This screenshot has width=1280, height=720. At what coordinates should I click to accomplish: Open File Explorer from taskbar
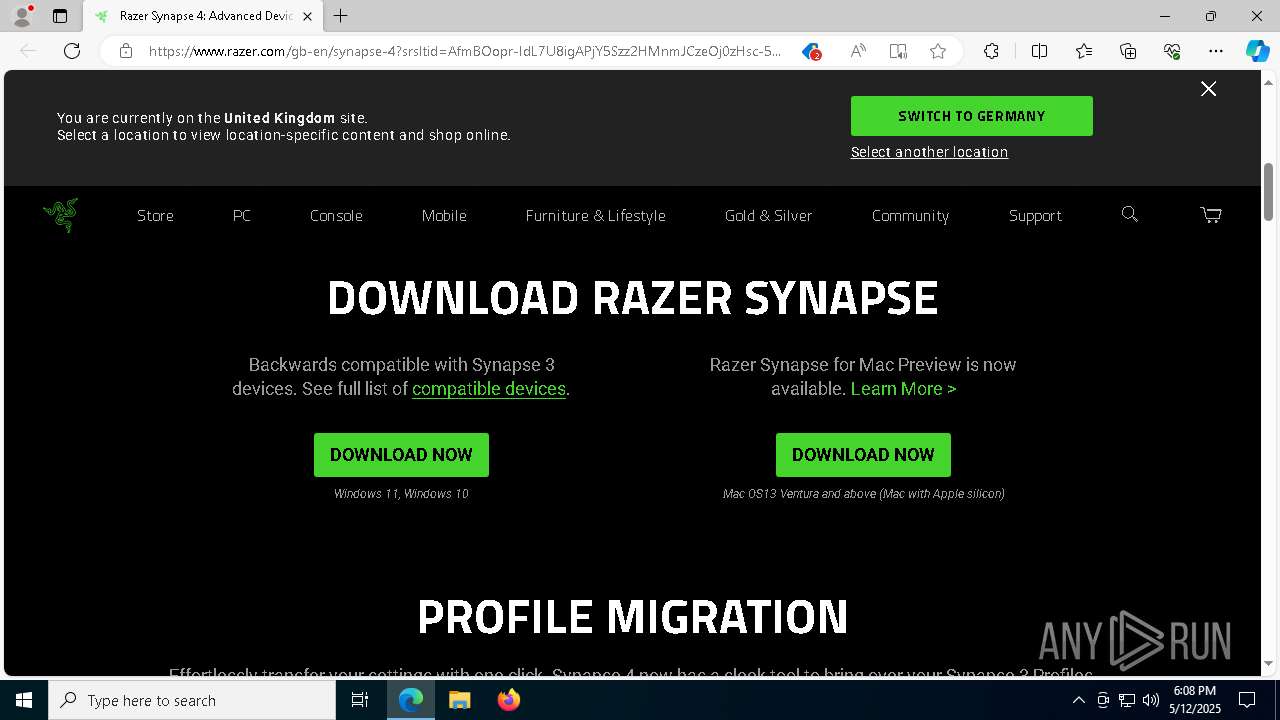(x=459, y=700)
